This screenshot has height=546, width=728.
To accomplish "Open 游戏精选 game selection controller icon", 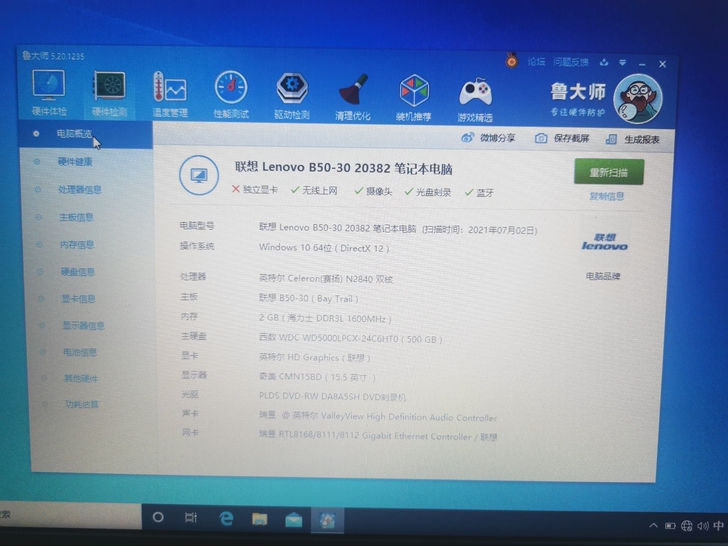I will 474,99.
